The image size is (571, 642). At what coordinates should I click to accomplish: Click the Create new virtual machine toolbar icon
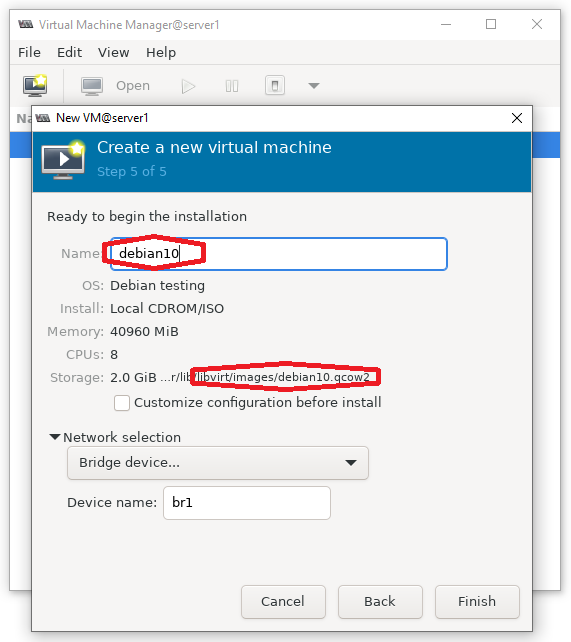[35, 86]
